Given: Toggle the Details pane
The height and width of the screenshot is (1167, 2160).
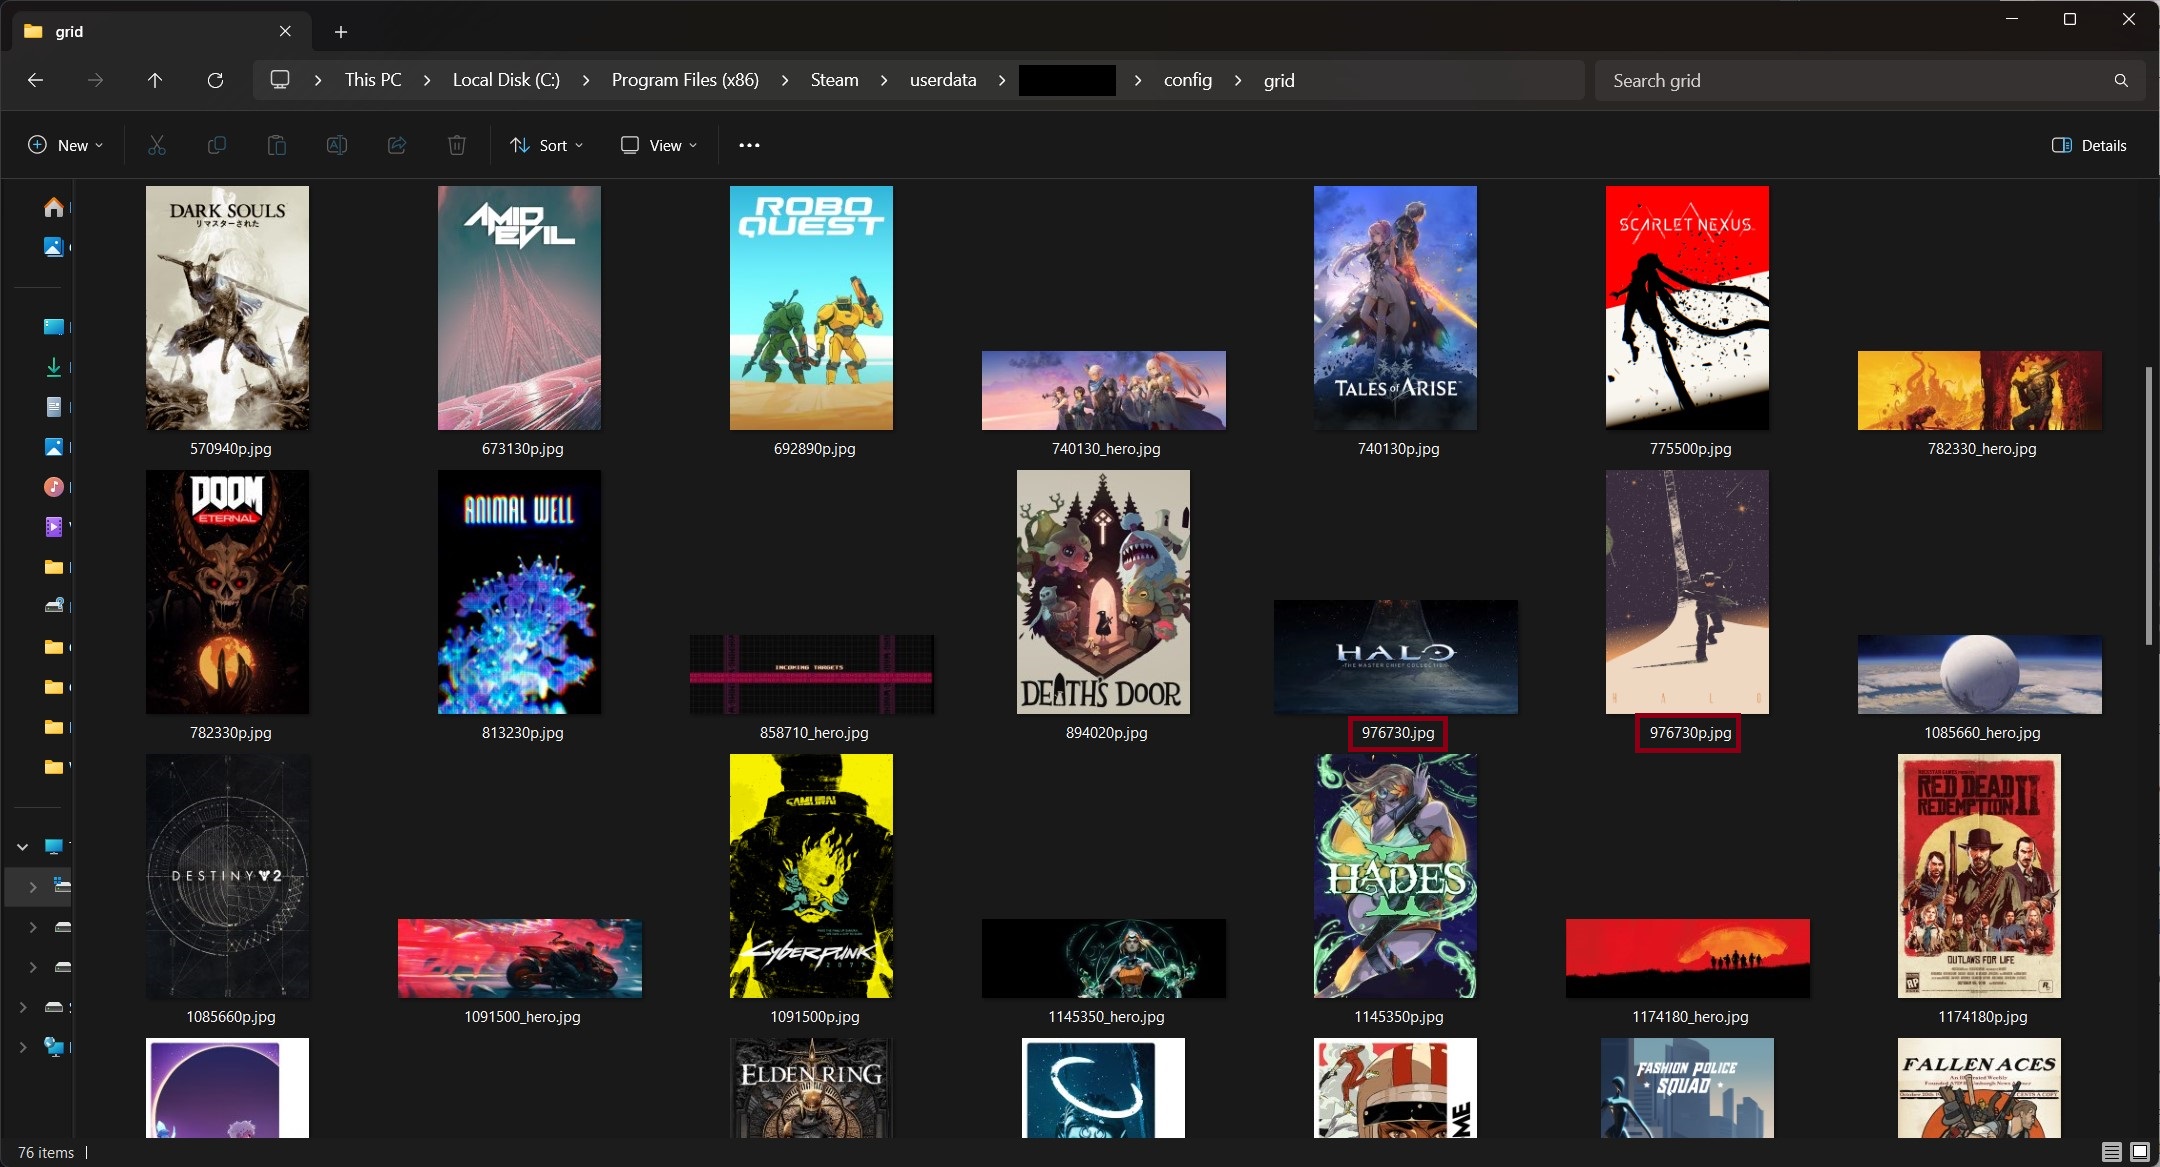Looking at the screenshot, I should (2089, 145).
